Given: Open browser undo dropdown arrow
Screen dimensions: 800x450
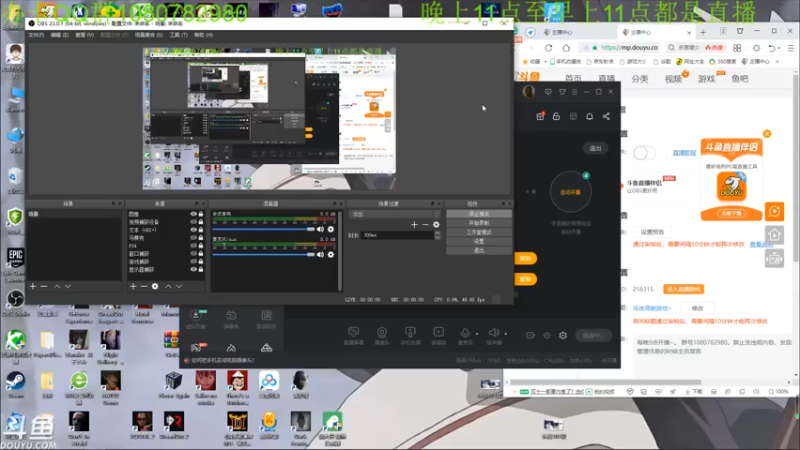Looking at the screenshot, I should click(779, 48).
